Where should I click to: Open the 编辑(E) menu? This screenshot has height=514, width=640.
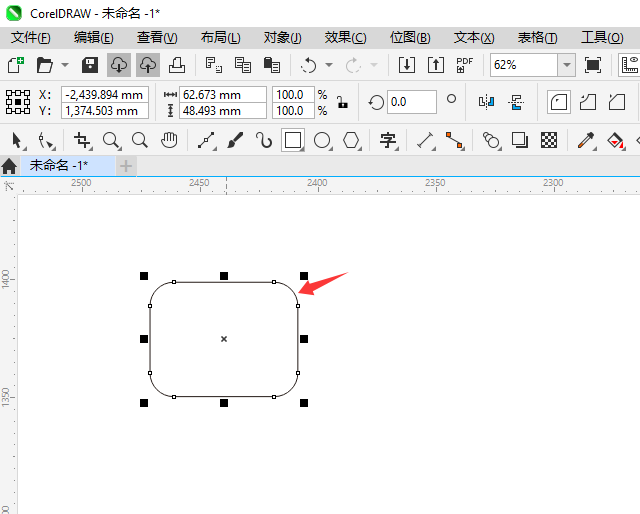point(93,38)
